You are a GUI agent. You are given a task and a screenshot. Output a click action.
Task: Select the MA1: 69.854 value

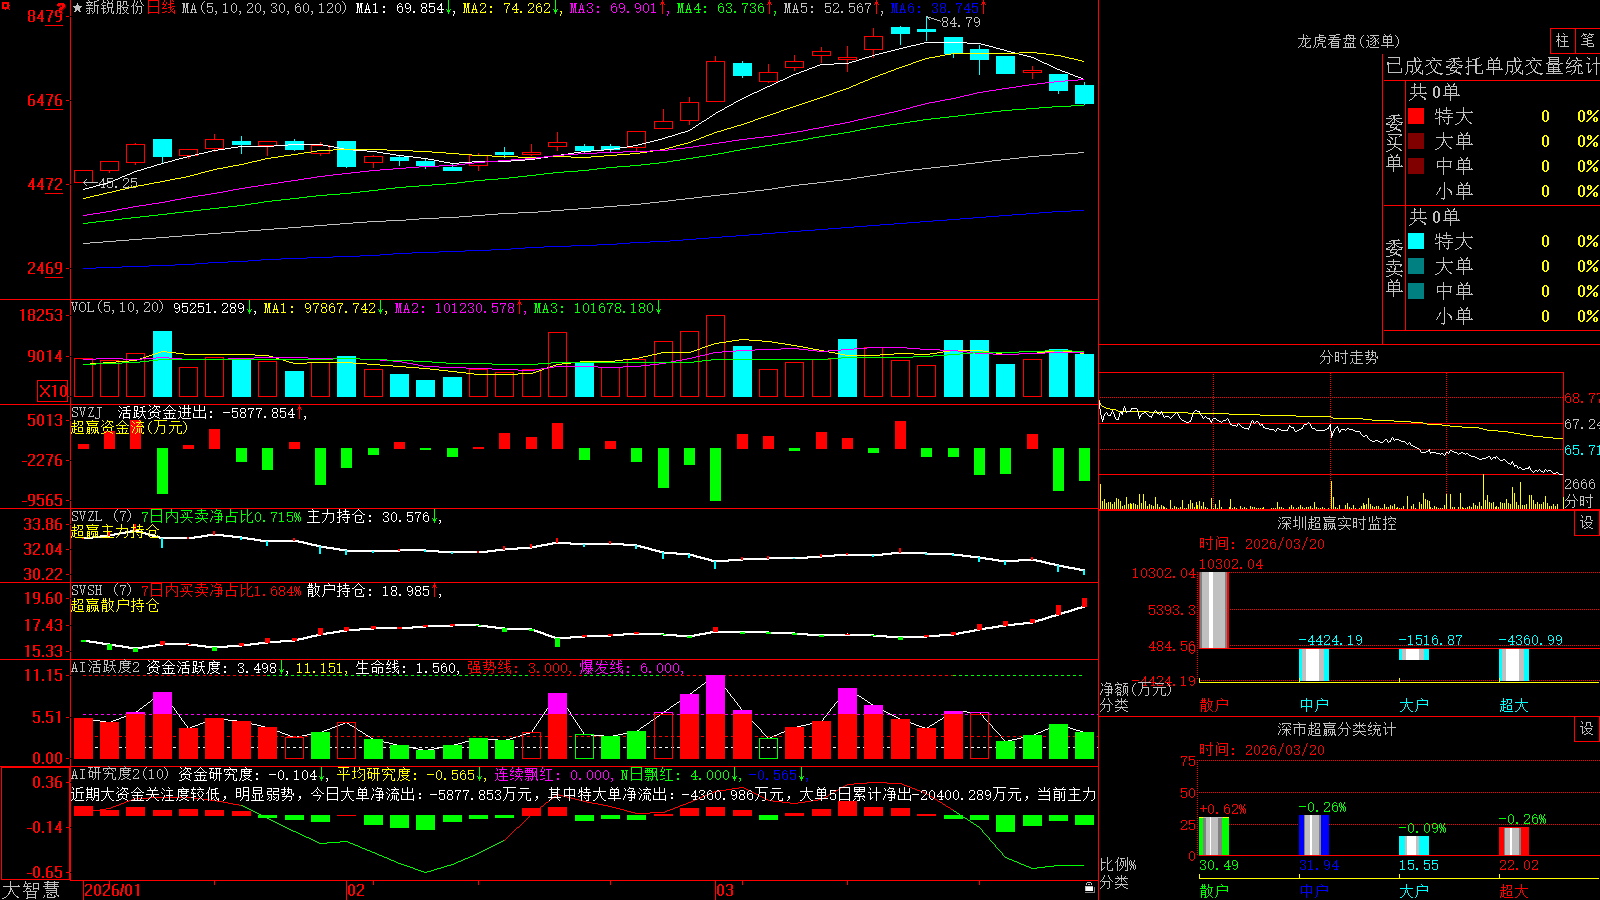click(x=400, y=8)
